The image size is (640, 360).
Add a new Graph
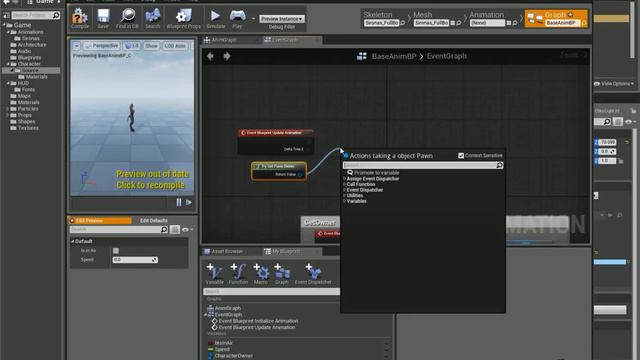coord(282,274)
